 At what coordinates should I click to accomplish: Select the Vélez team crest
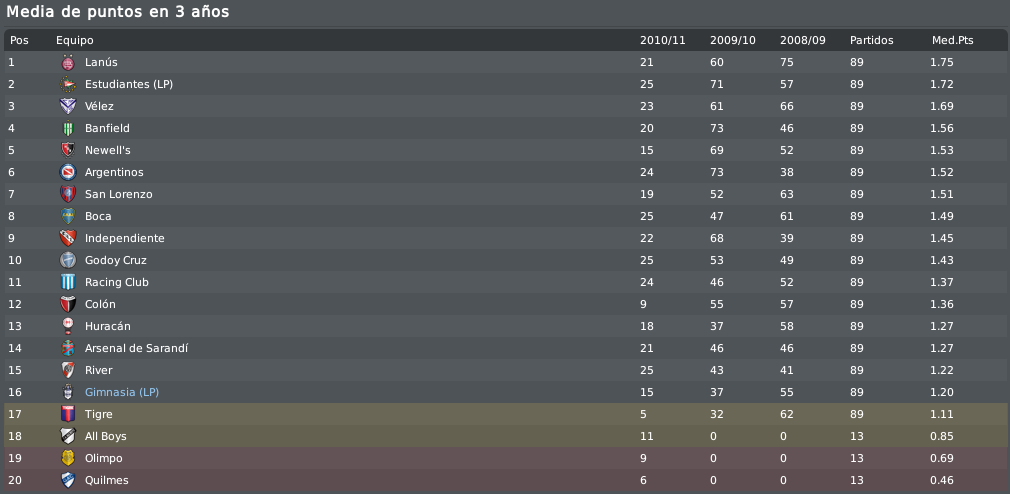point(68,106)
